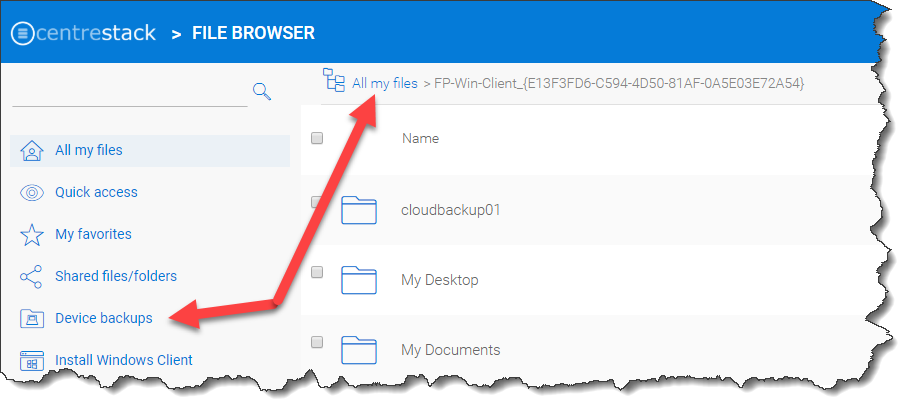Click the All my files breadcrumb link
The image size is (913, 415).
385,83
